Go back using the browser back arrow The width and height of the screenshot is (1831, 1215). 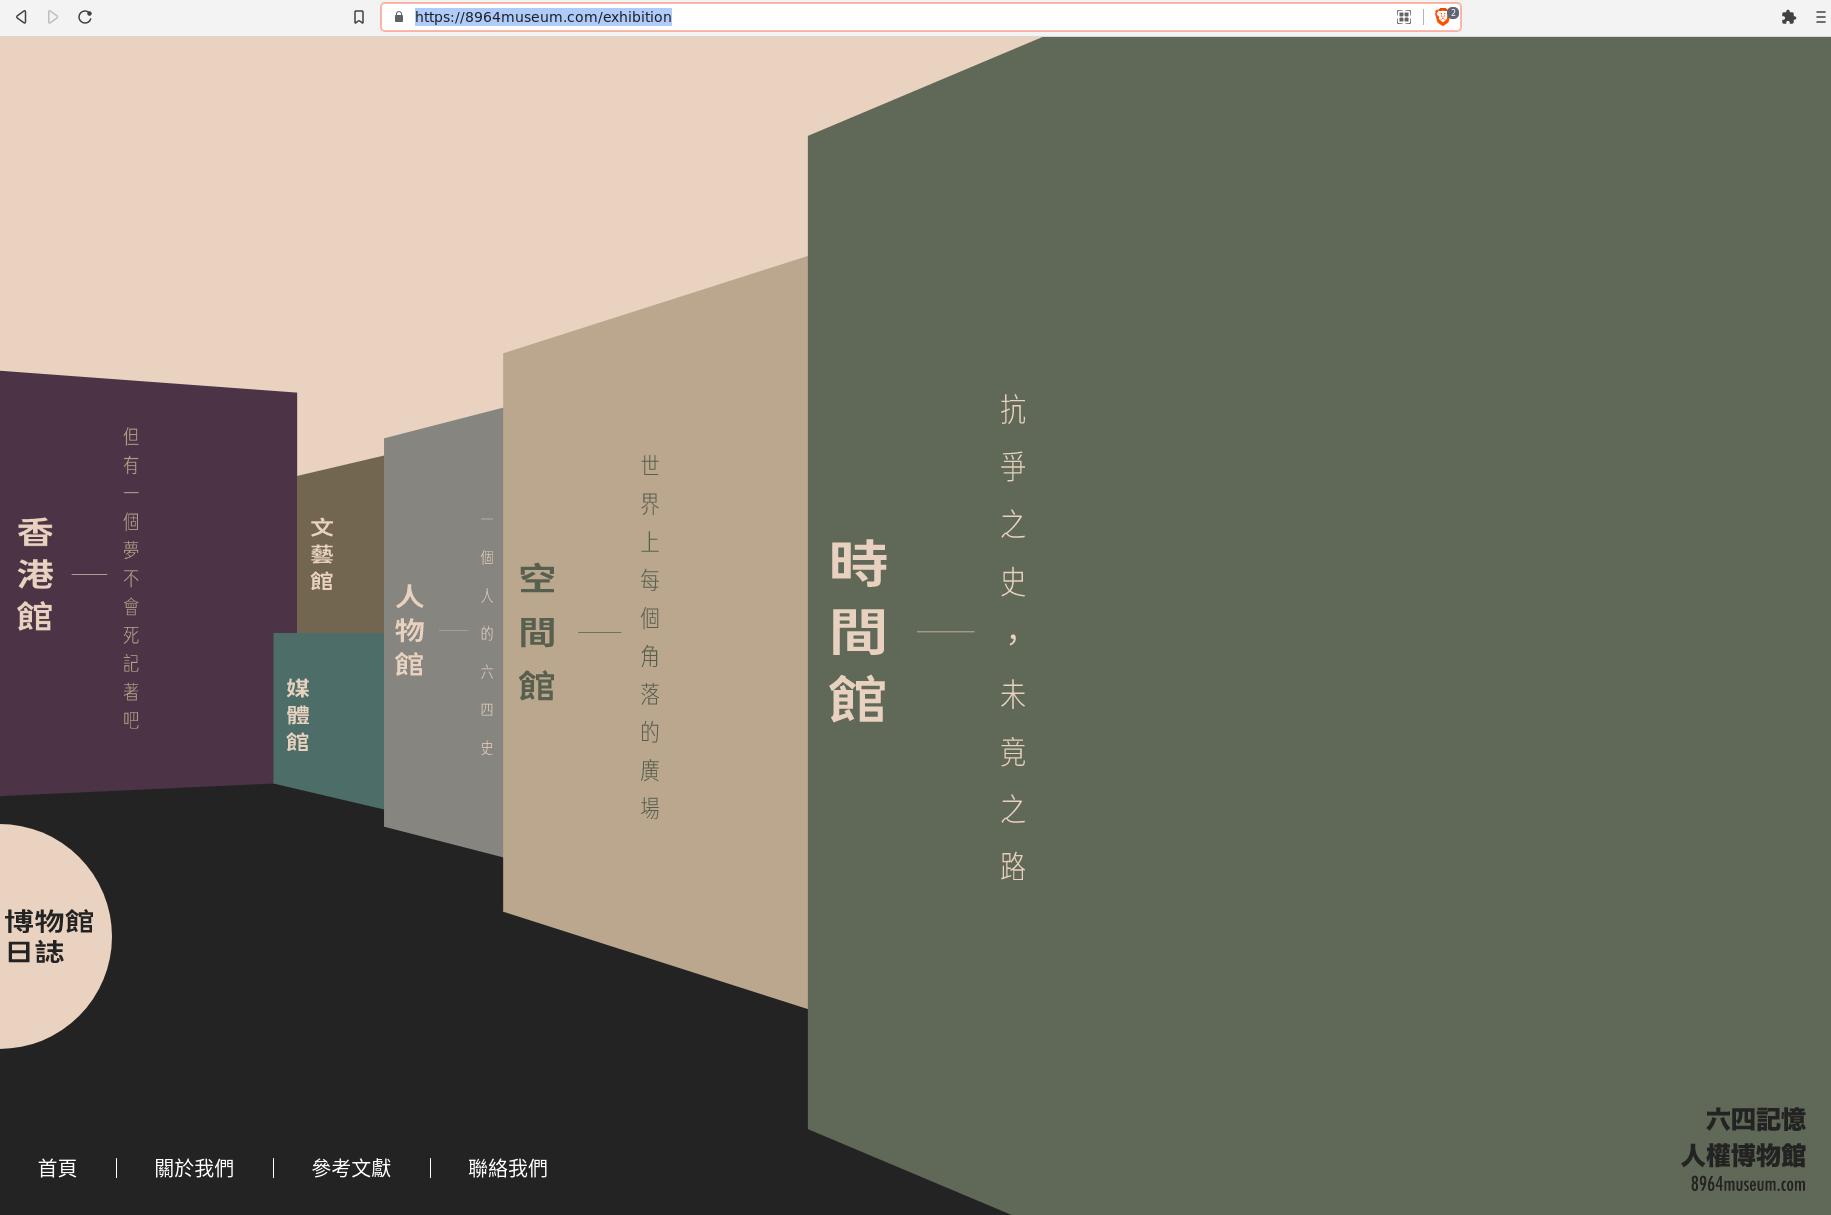[x=21, y=17]
